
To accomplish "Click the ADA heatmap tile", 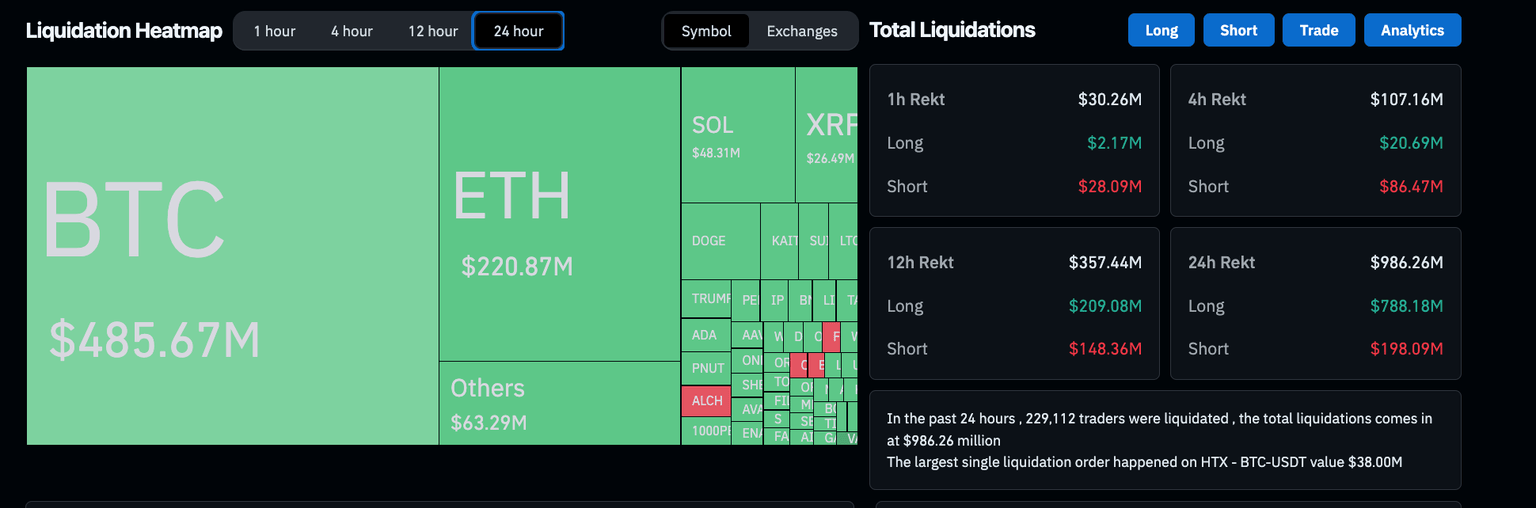I will [706, 335].
